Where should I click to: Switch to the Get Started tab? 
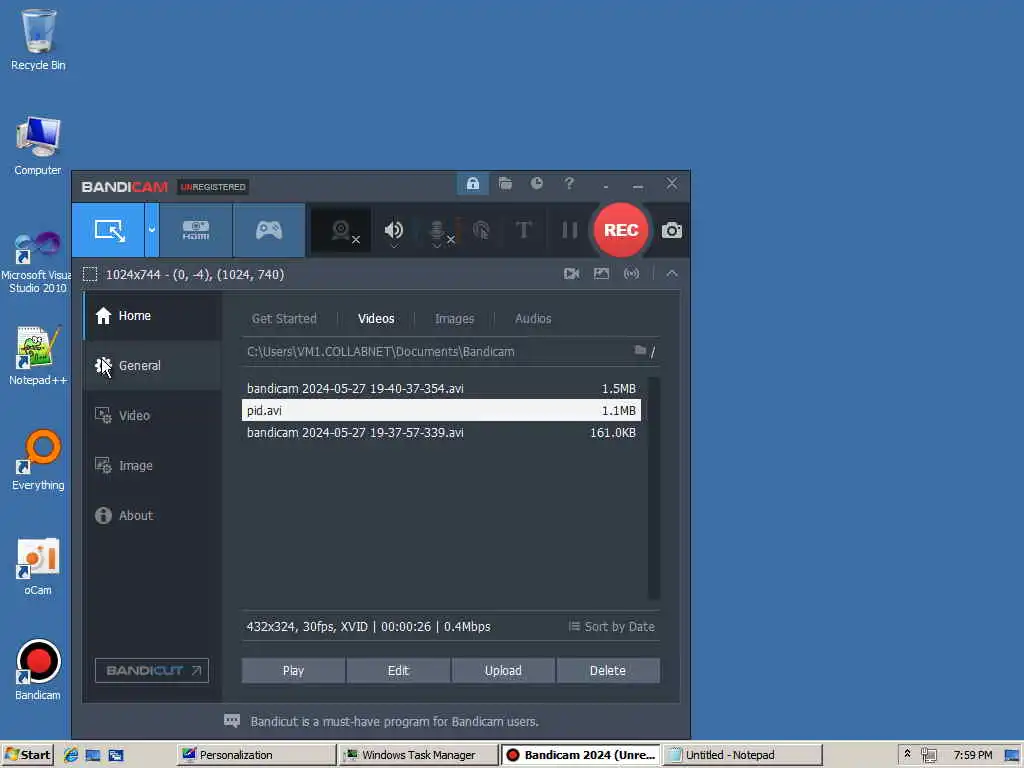coord(284,319)
